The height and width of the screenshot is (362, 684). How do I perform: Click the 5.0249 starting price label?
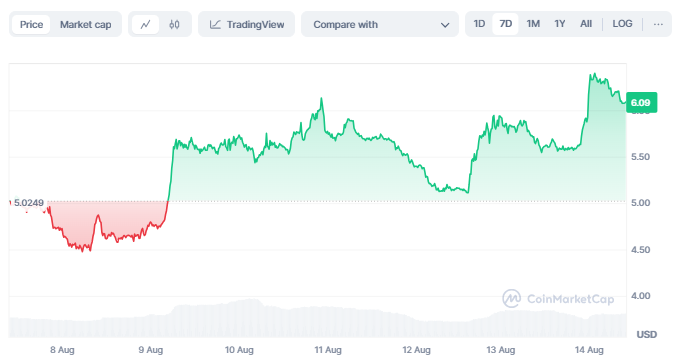click(29, 203)
